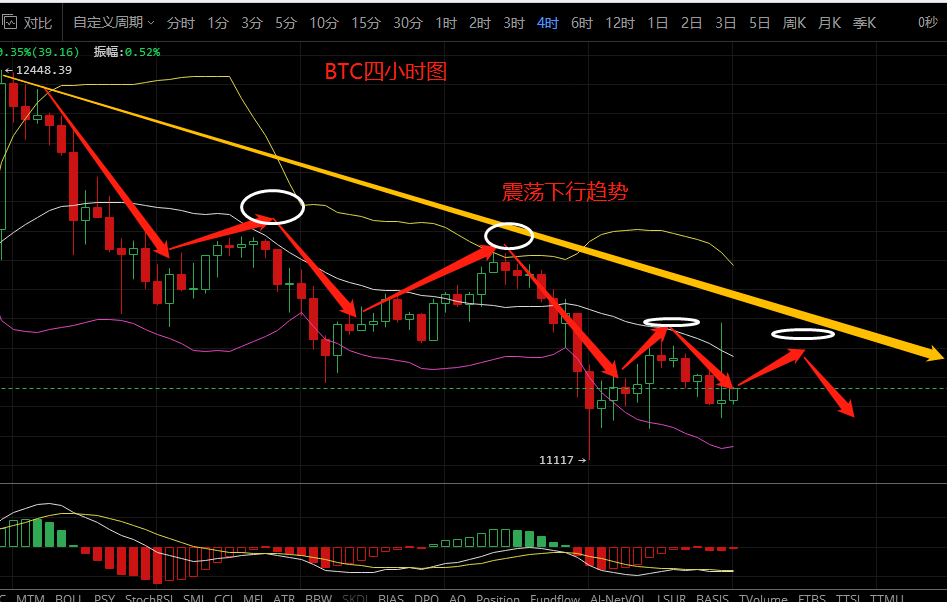Select the 1分 period
947x602 pixels.
click(x=217, y=23)
